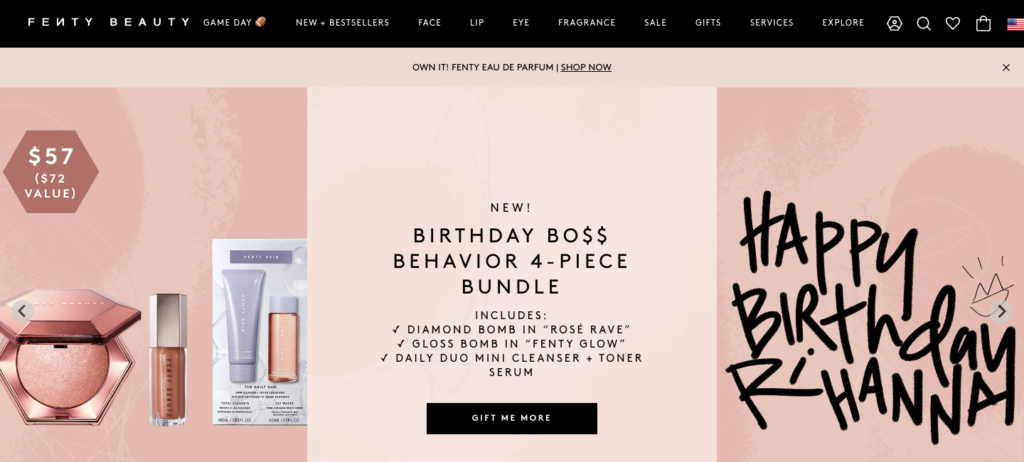
Task: Click the Gift Me More button
Action: 511,418
